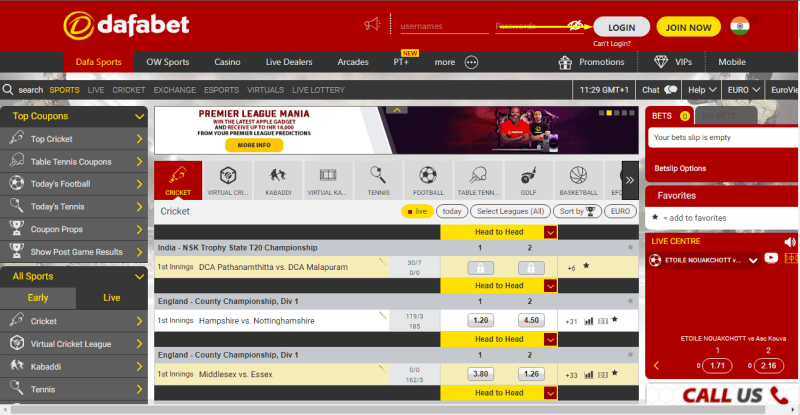The image size is (800, 415).
Task: Collapse the Top Coupons panel
Action: click(x=139, y=116)
